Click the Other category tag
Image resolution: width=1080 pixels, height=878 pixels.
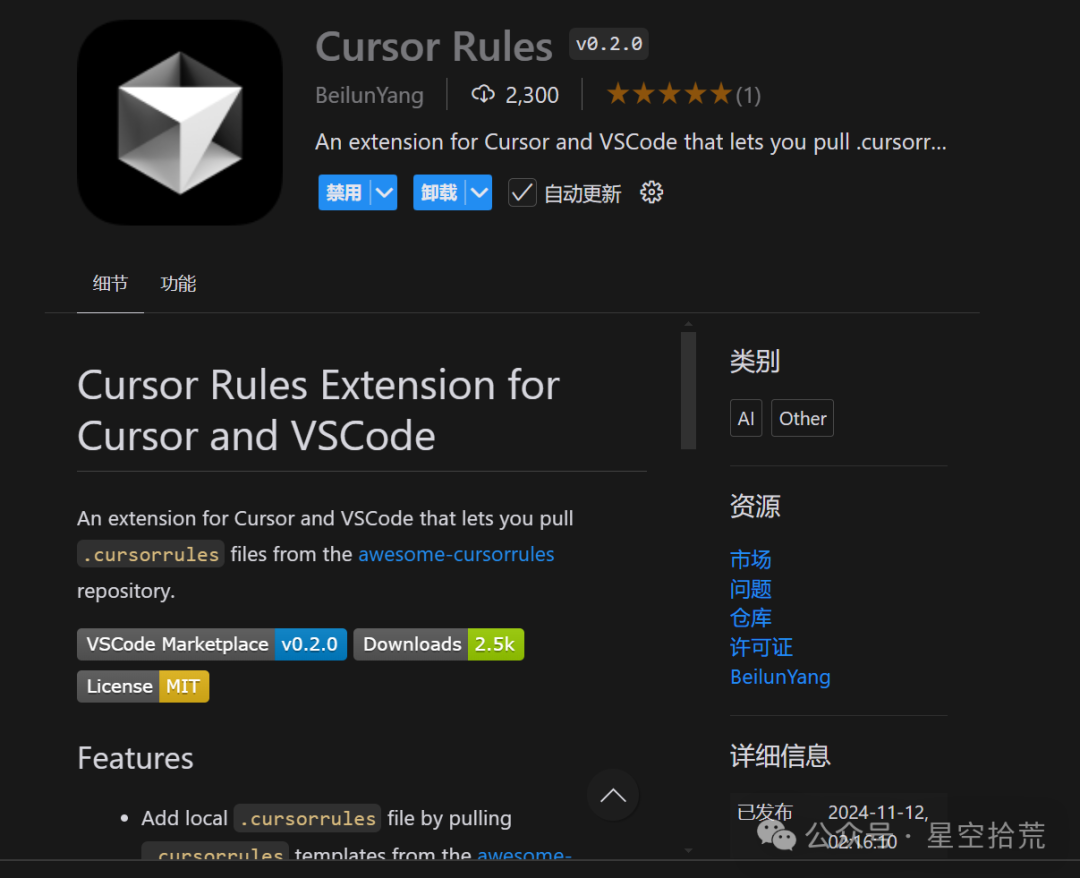[x=802, y=418]
